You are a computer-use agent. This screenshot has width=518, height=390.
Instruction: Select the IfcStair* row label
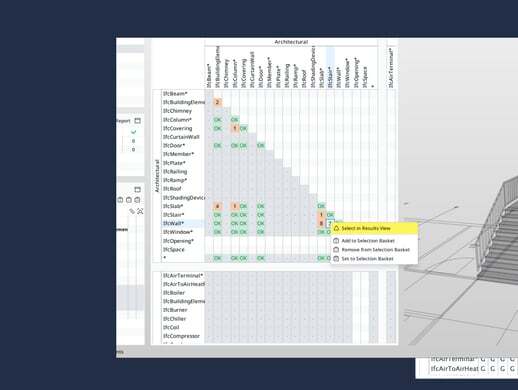pos(174,215)
